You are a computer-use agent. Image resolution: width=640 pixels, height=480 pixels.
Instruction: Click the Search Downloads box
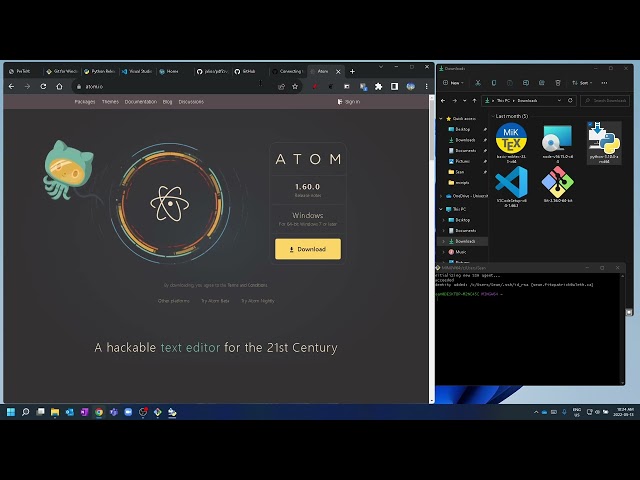(605, 100)
